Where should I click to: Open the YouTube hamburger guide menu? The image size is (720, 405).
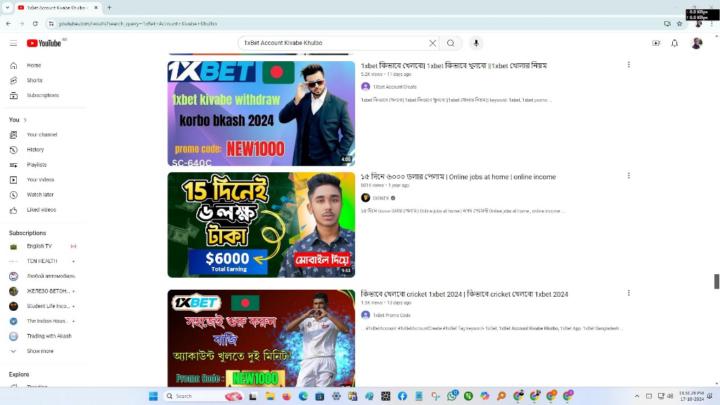(x=13, y=43)
